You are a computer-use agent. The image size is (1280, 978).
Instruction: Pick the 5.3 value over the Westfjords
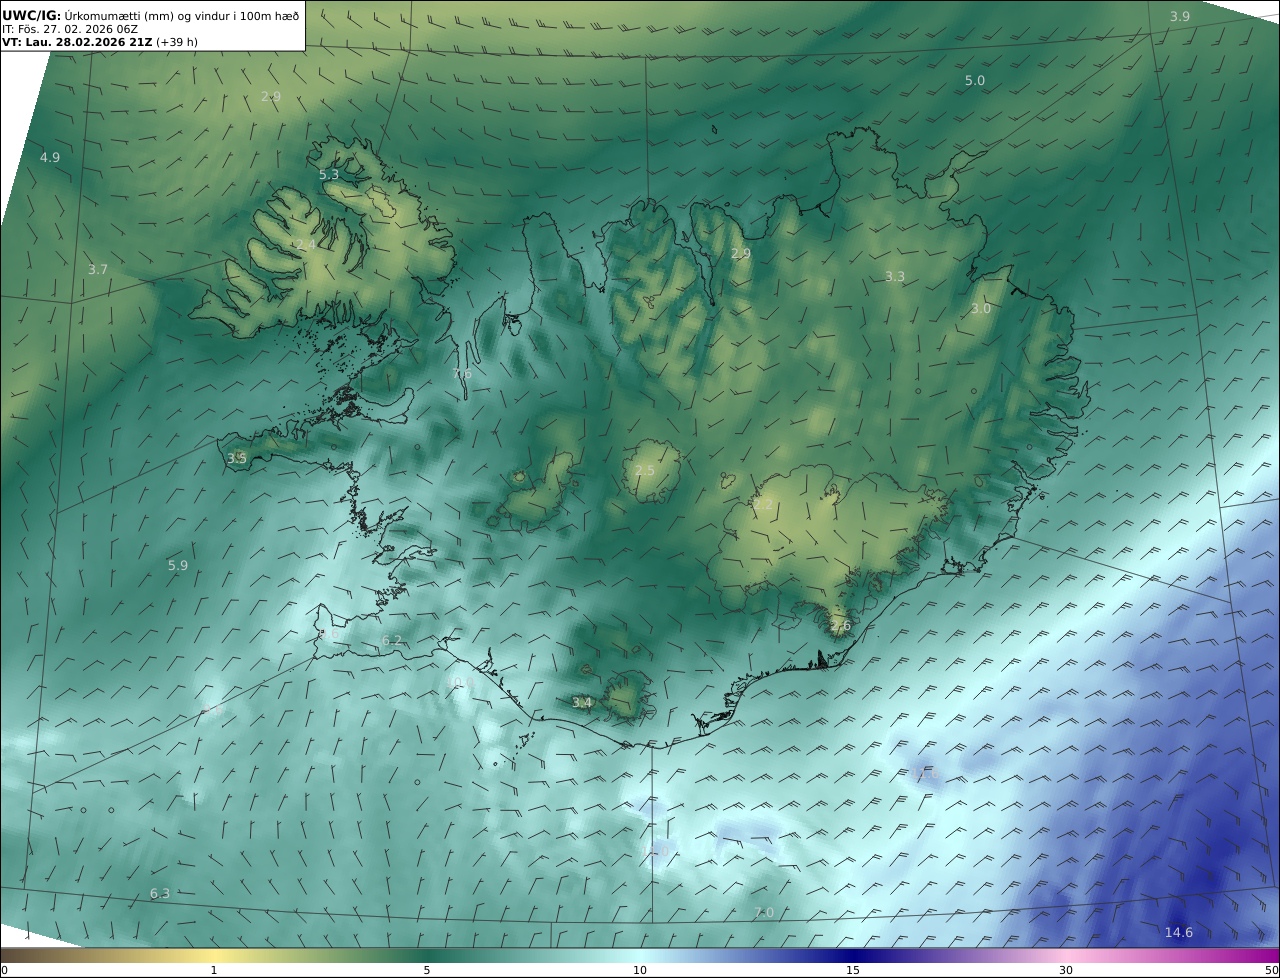coord(329,174)
